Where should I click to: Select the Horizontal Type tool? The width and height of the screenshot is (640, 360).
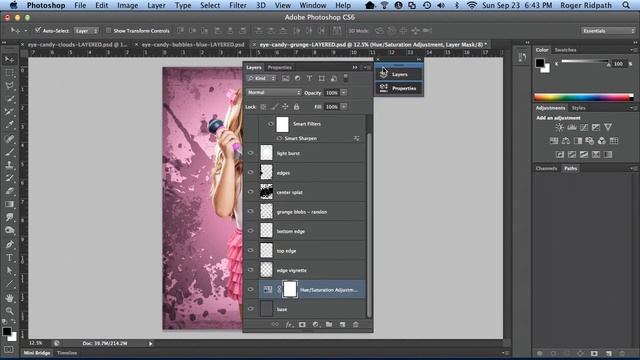pyautogui.click(x=9, y=257)
